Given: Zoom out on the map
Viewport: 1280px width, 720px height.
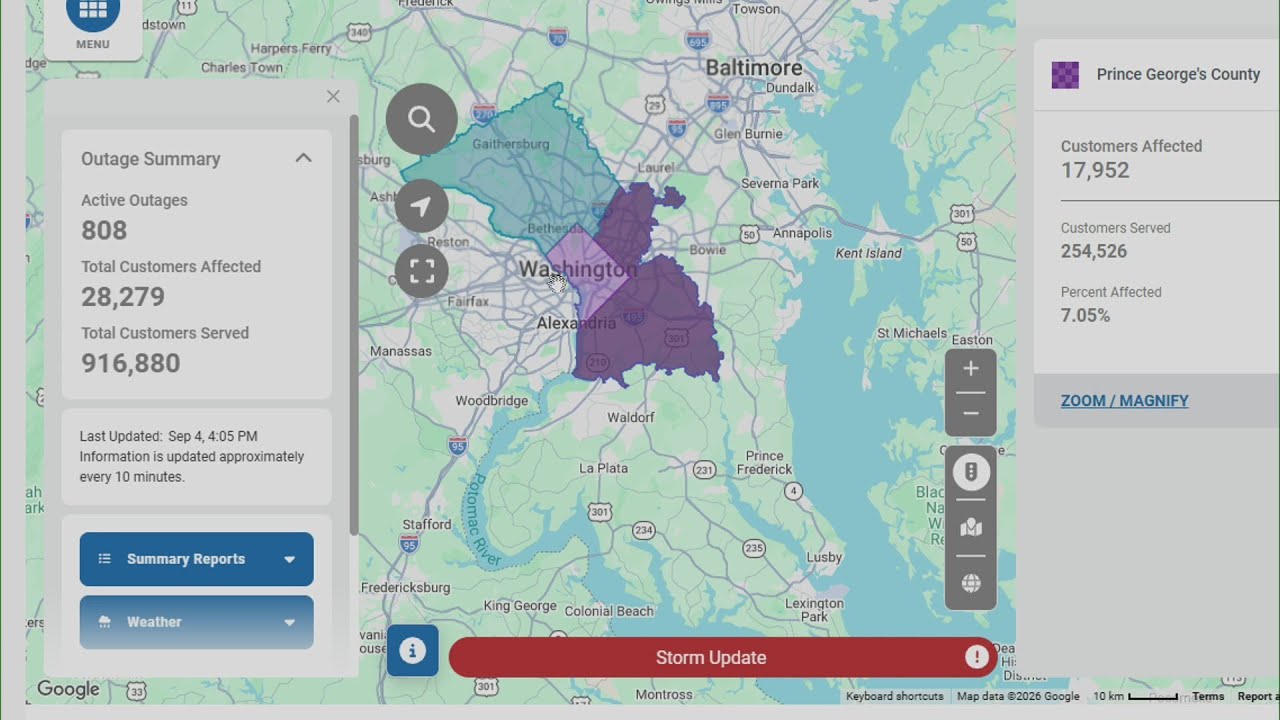Looking at the screenshot, I should click(x=970, y=414).
